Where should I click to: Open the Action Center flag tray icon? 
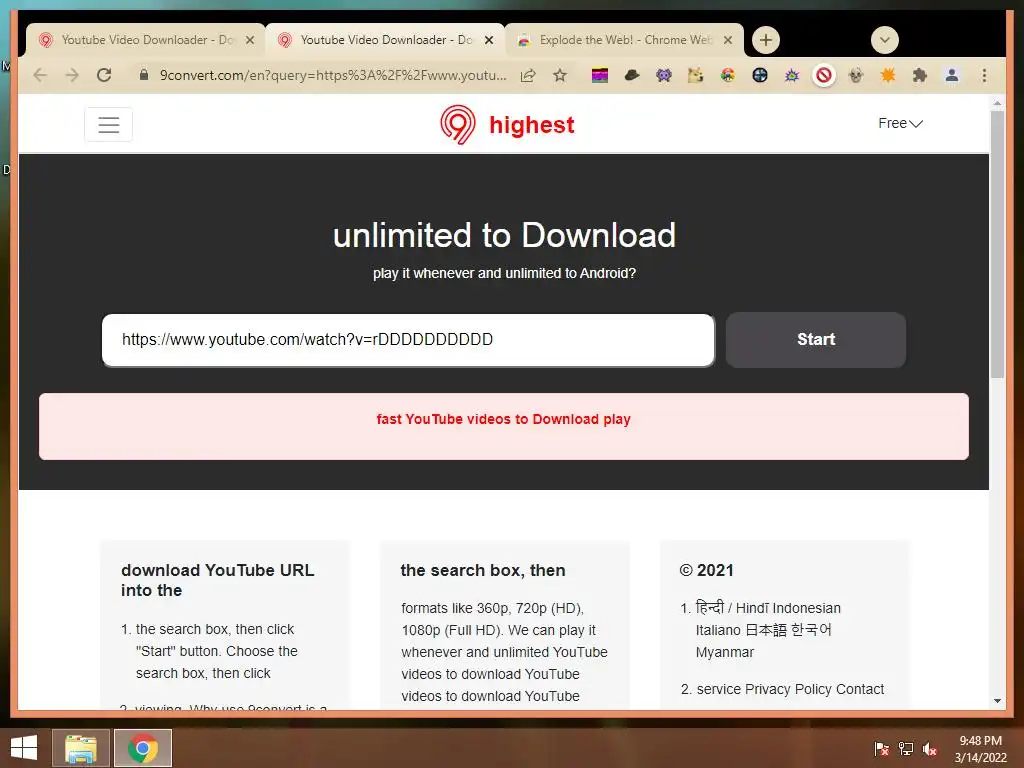click(881, 748)
